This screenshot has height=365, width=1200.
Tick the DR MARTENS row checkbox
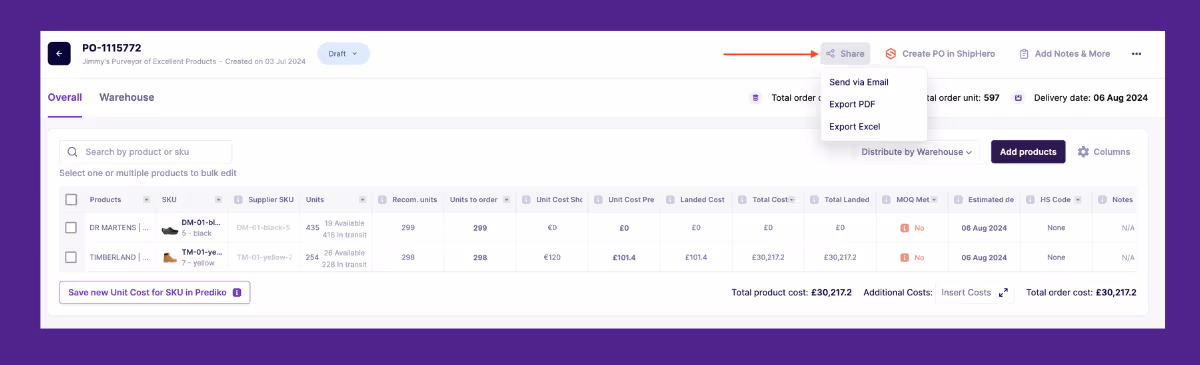[71, 228]
